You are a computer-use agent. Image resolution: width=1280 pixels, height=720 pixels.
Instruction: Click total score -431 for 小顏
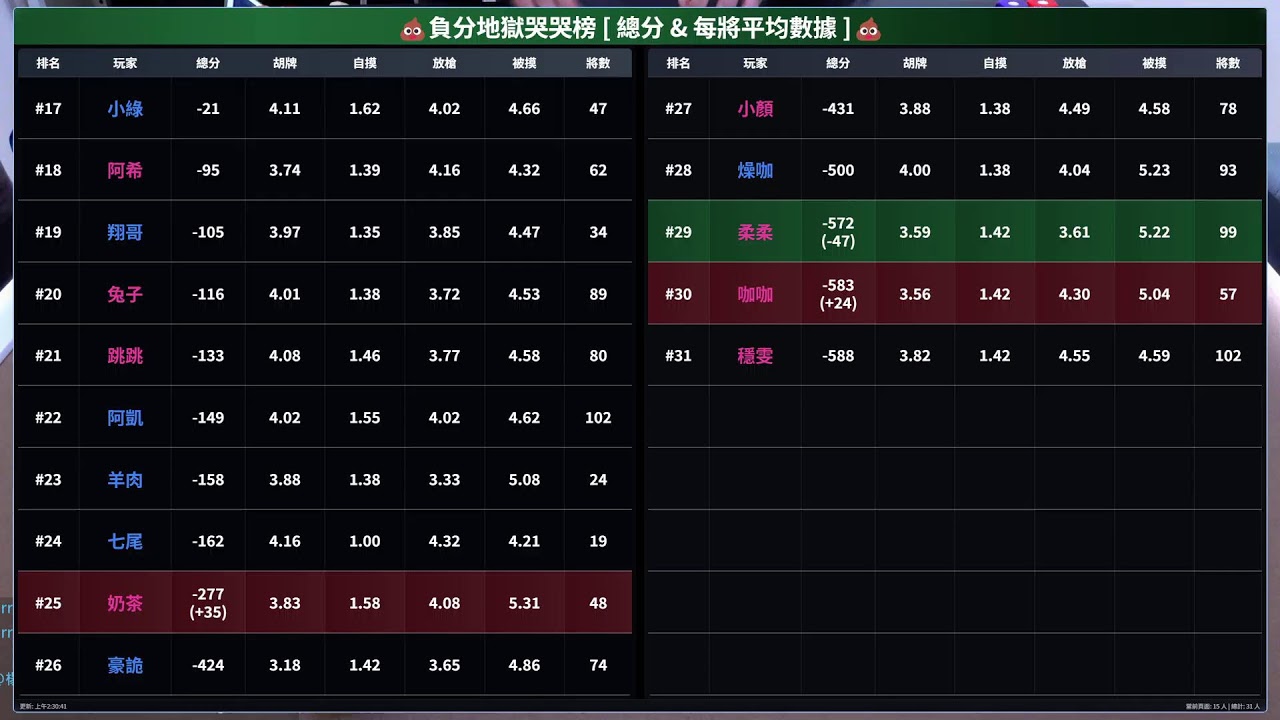[x=838, y=108]
